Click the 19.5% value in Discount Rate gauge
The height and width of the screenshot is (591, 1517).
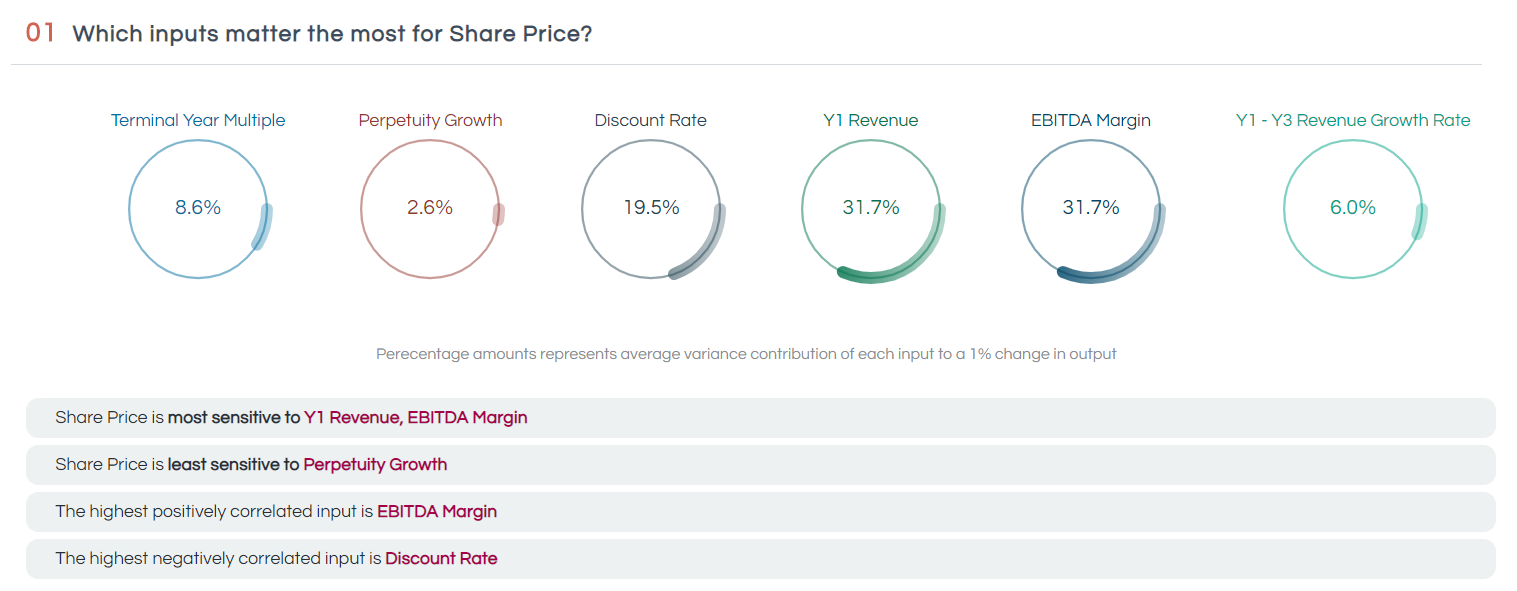651,208
